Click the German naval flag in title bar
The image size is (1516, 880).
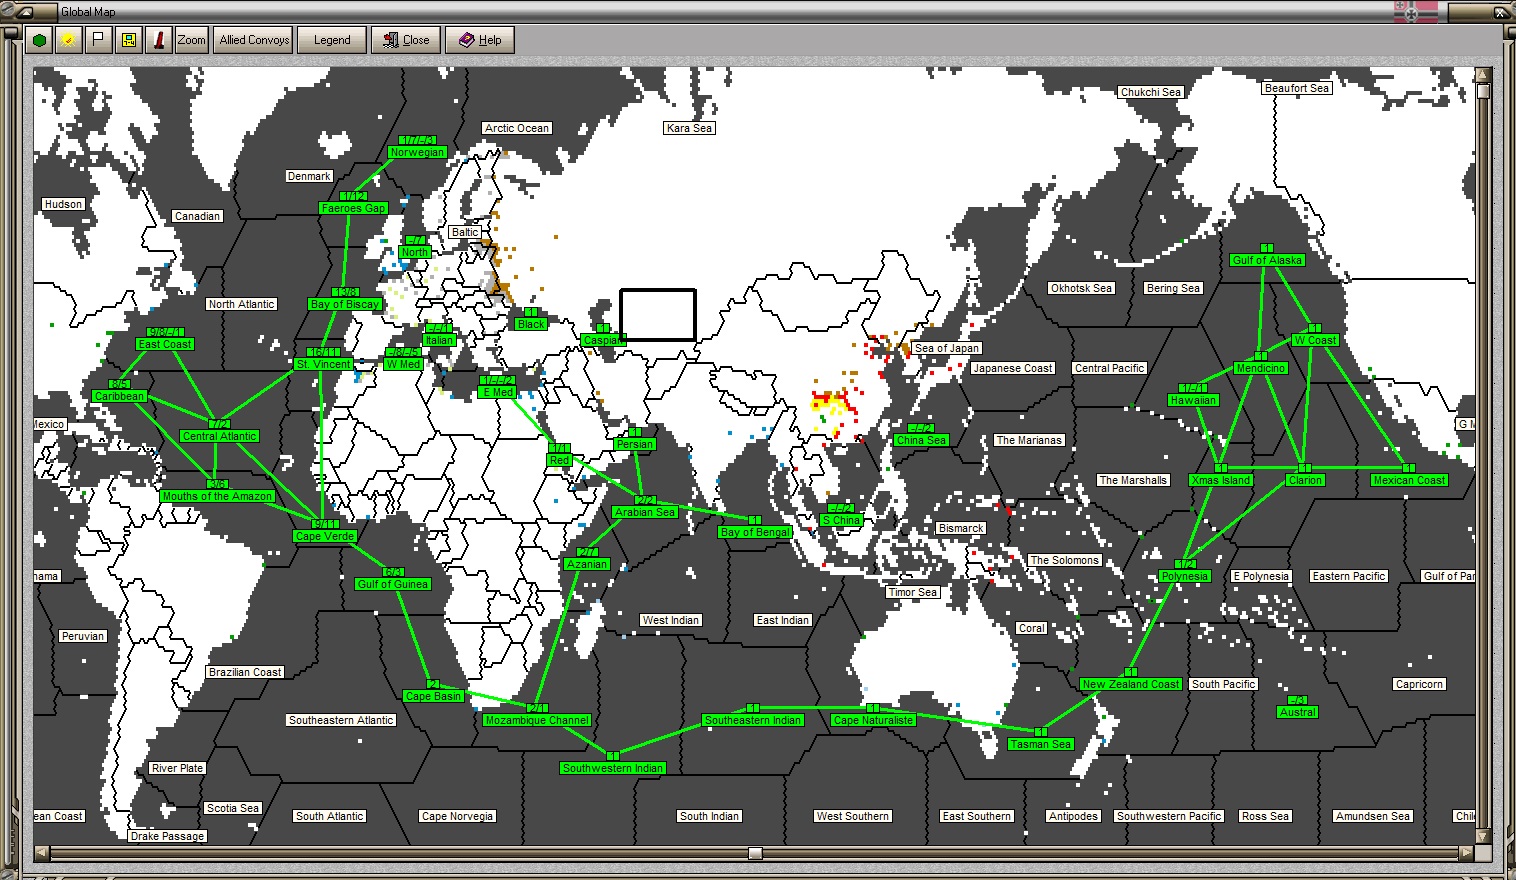click(1416, 11)
